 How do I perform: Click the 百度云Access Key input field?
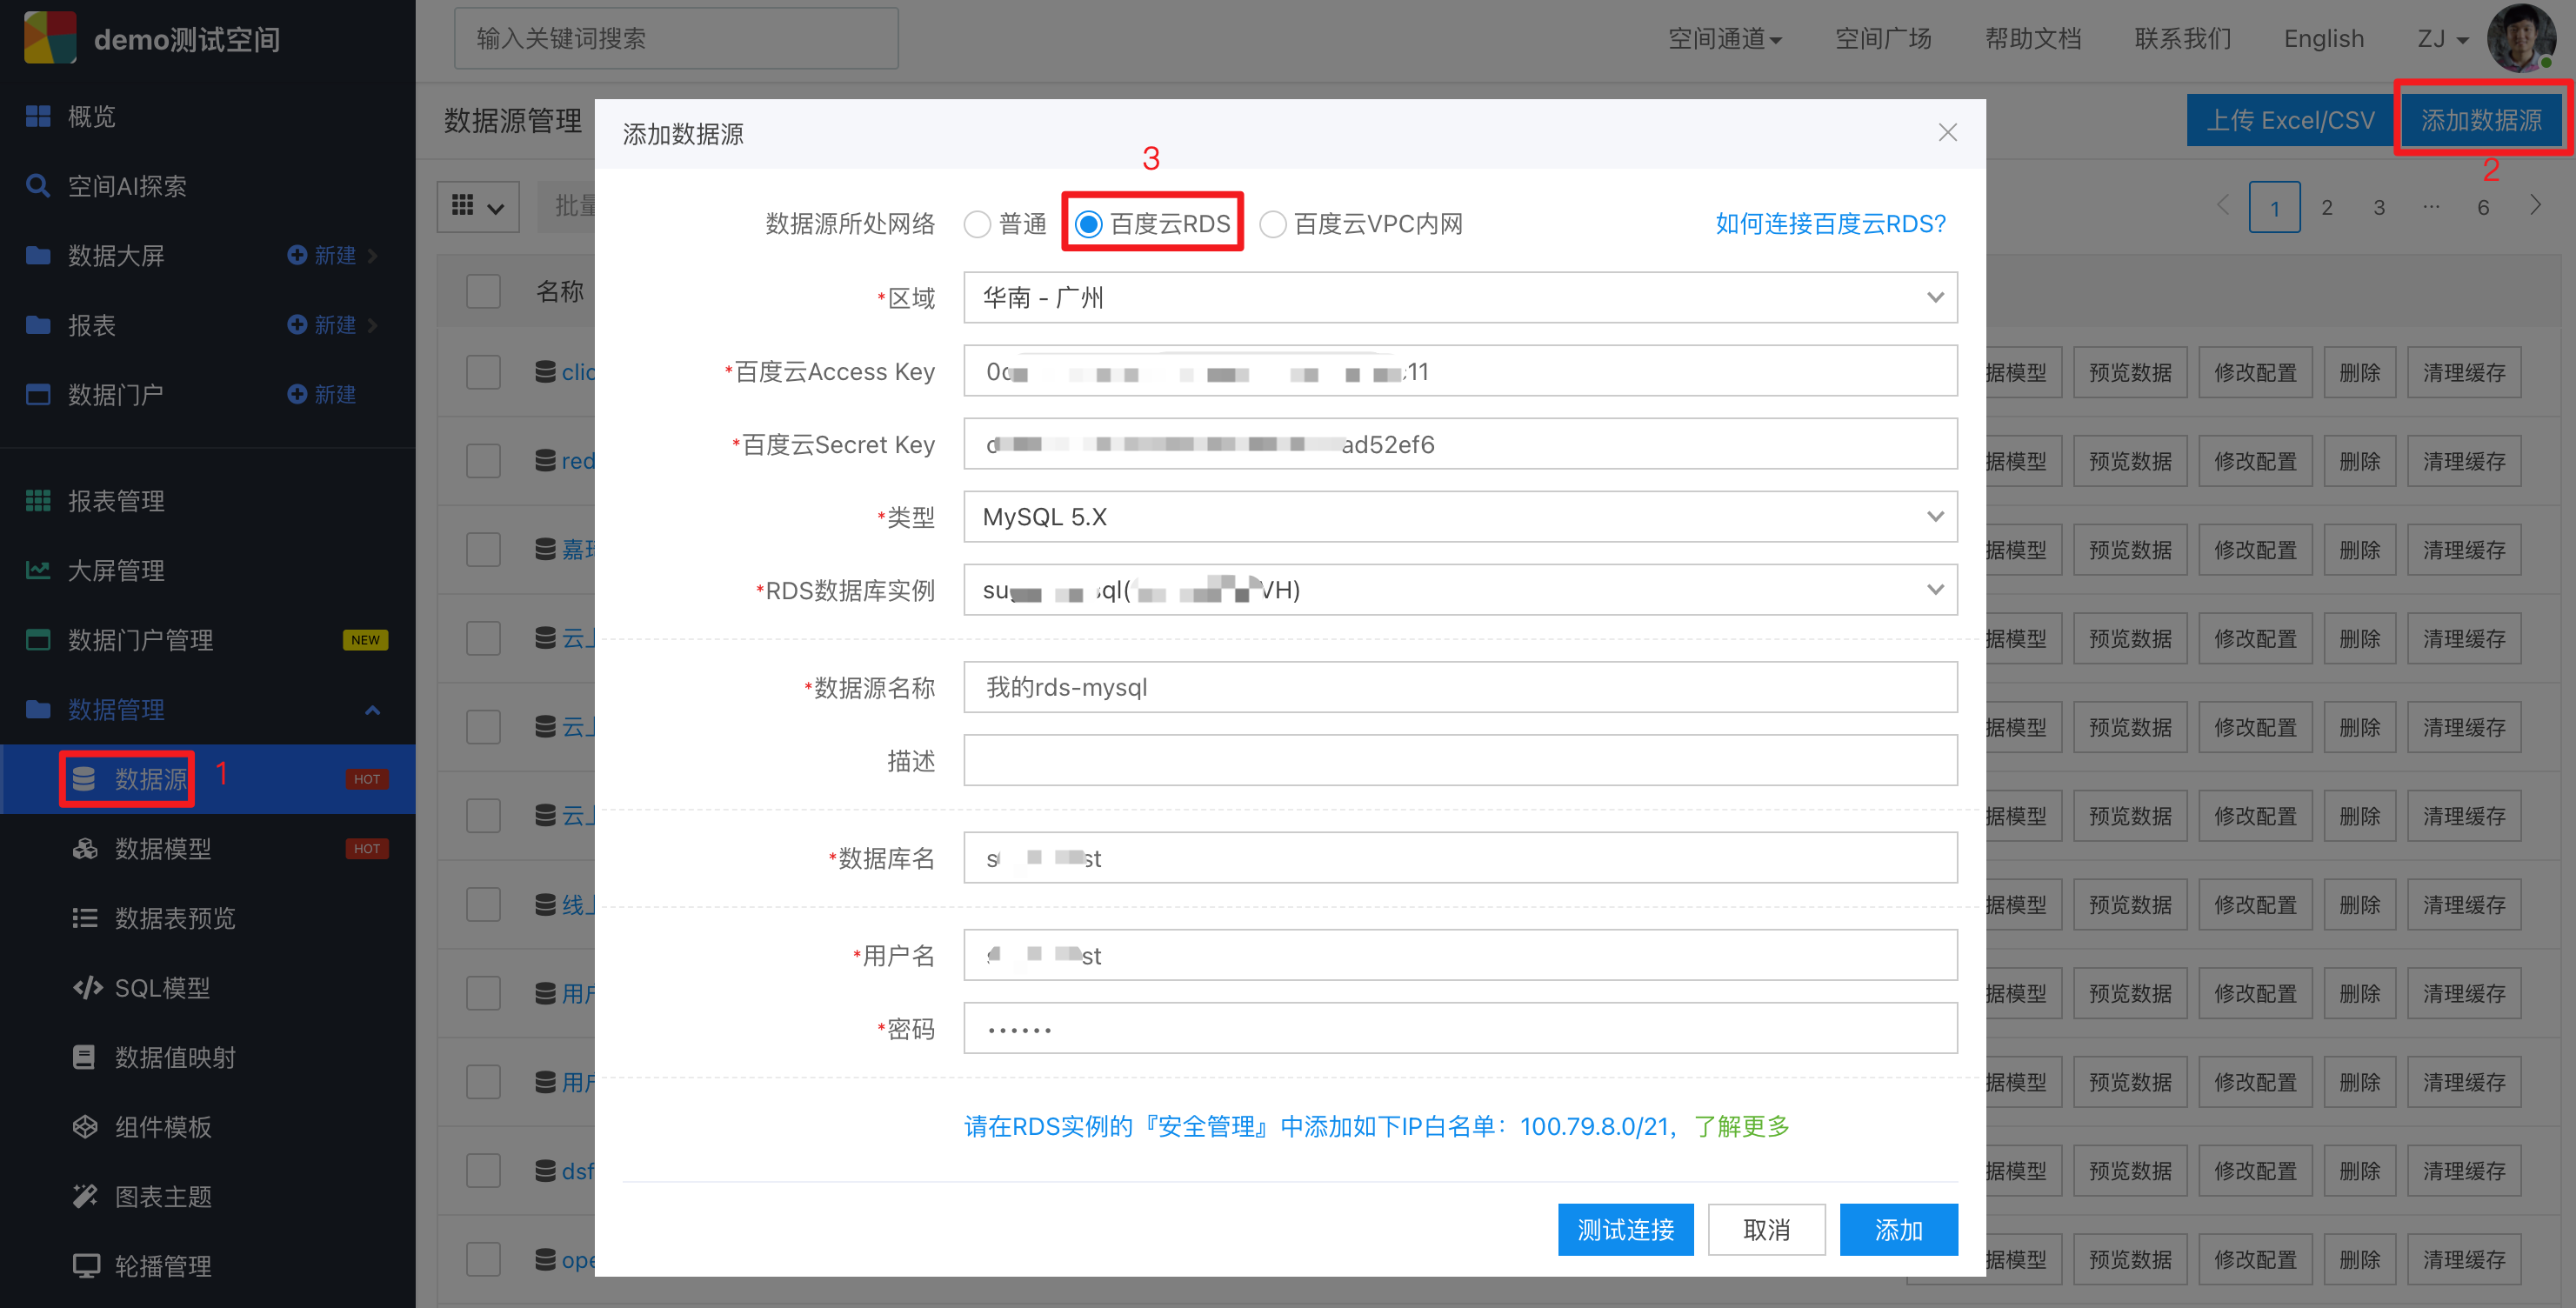coord(1460,371)
